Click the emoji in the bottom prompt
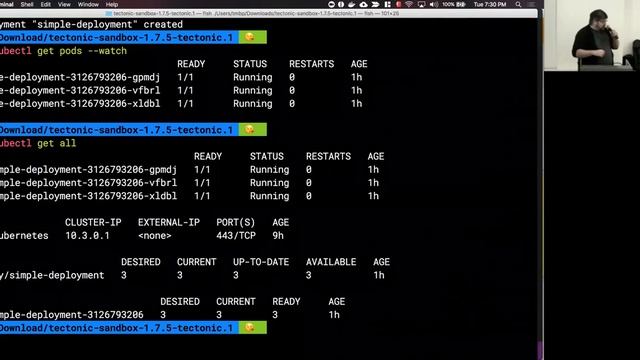 coord(249,327)
